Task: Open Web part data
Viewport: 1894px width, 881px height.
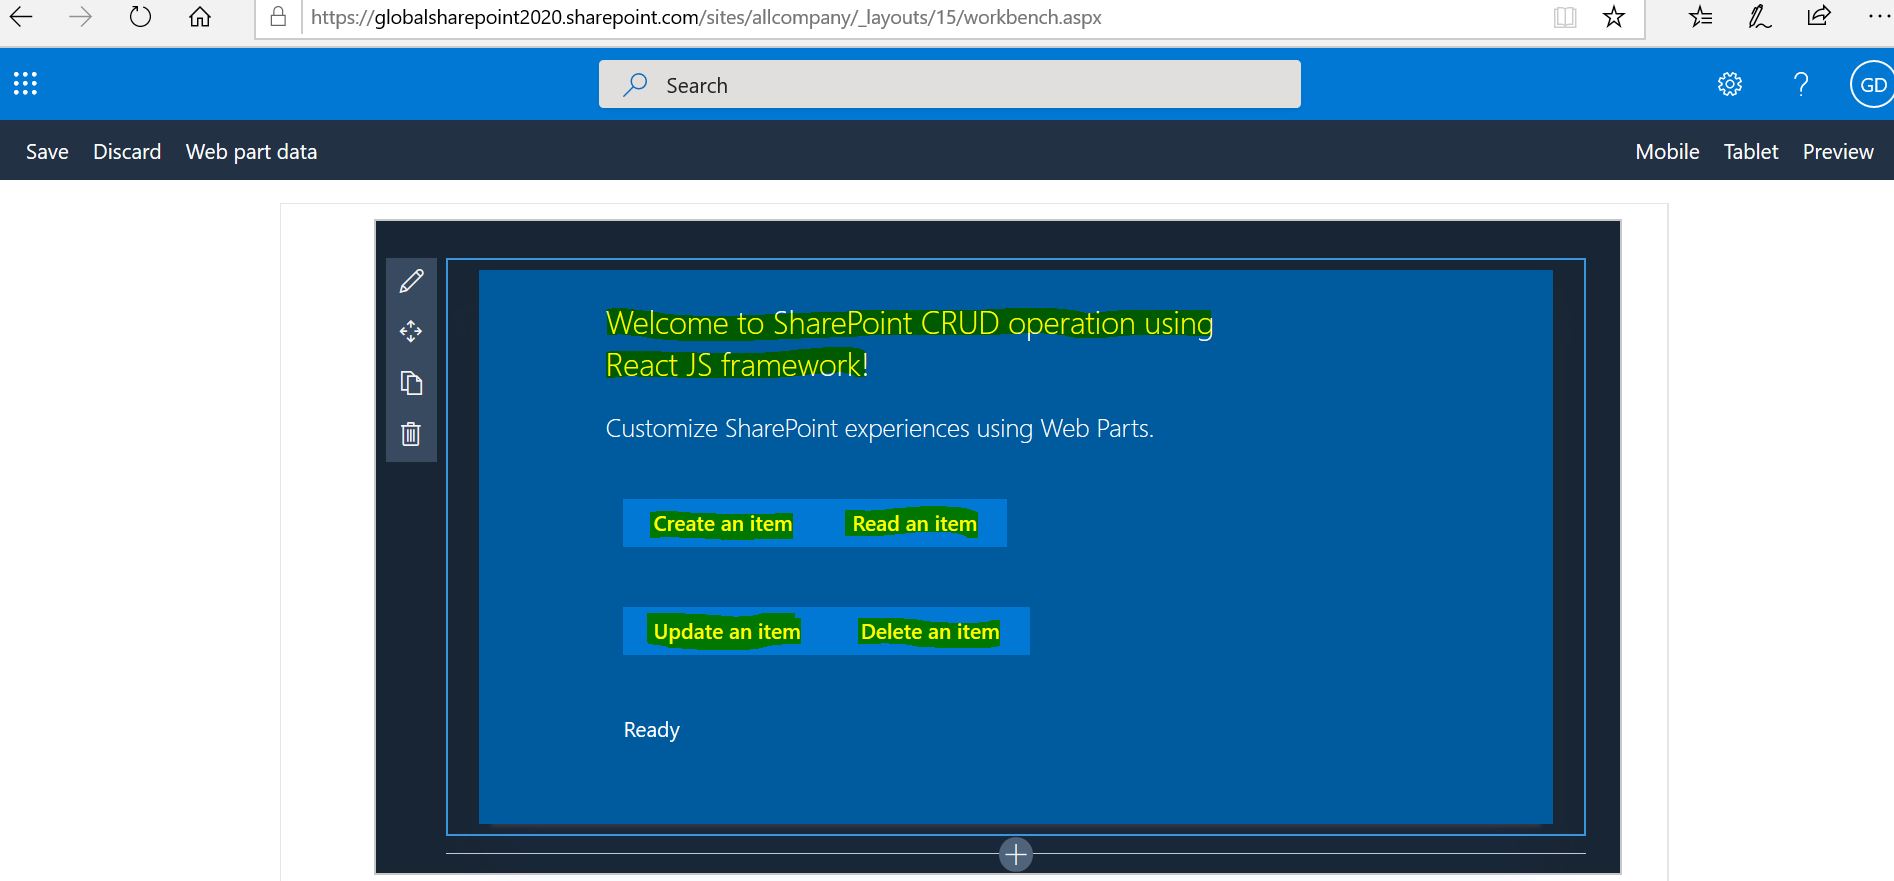Action: point(251,152)
